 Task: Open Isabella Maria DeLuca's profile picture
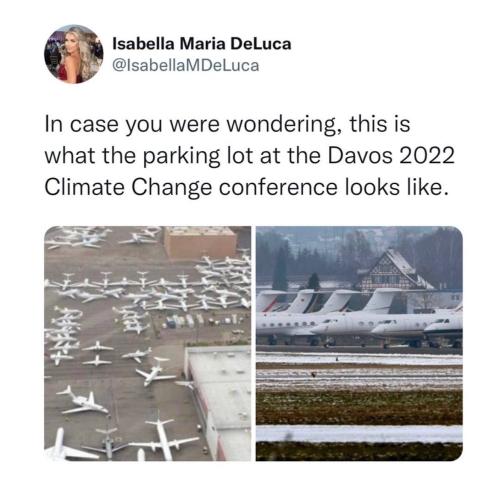tap(74, 54)
